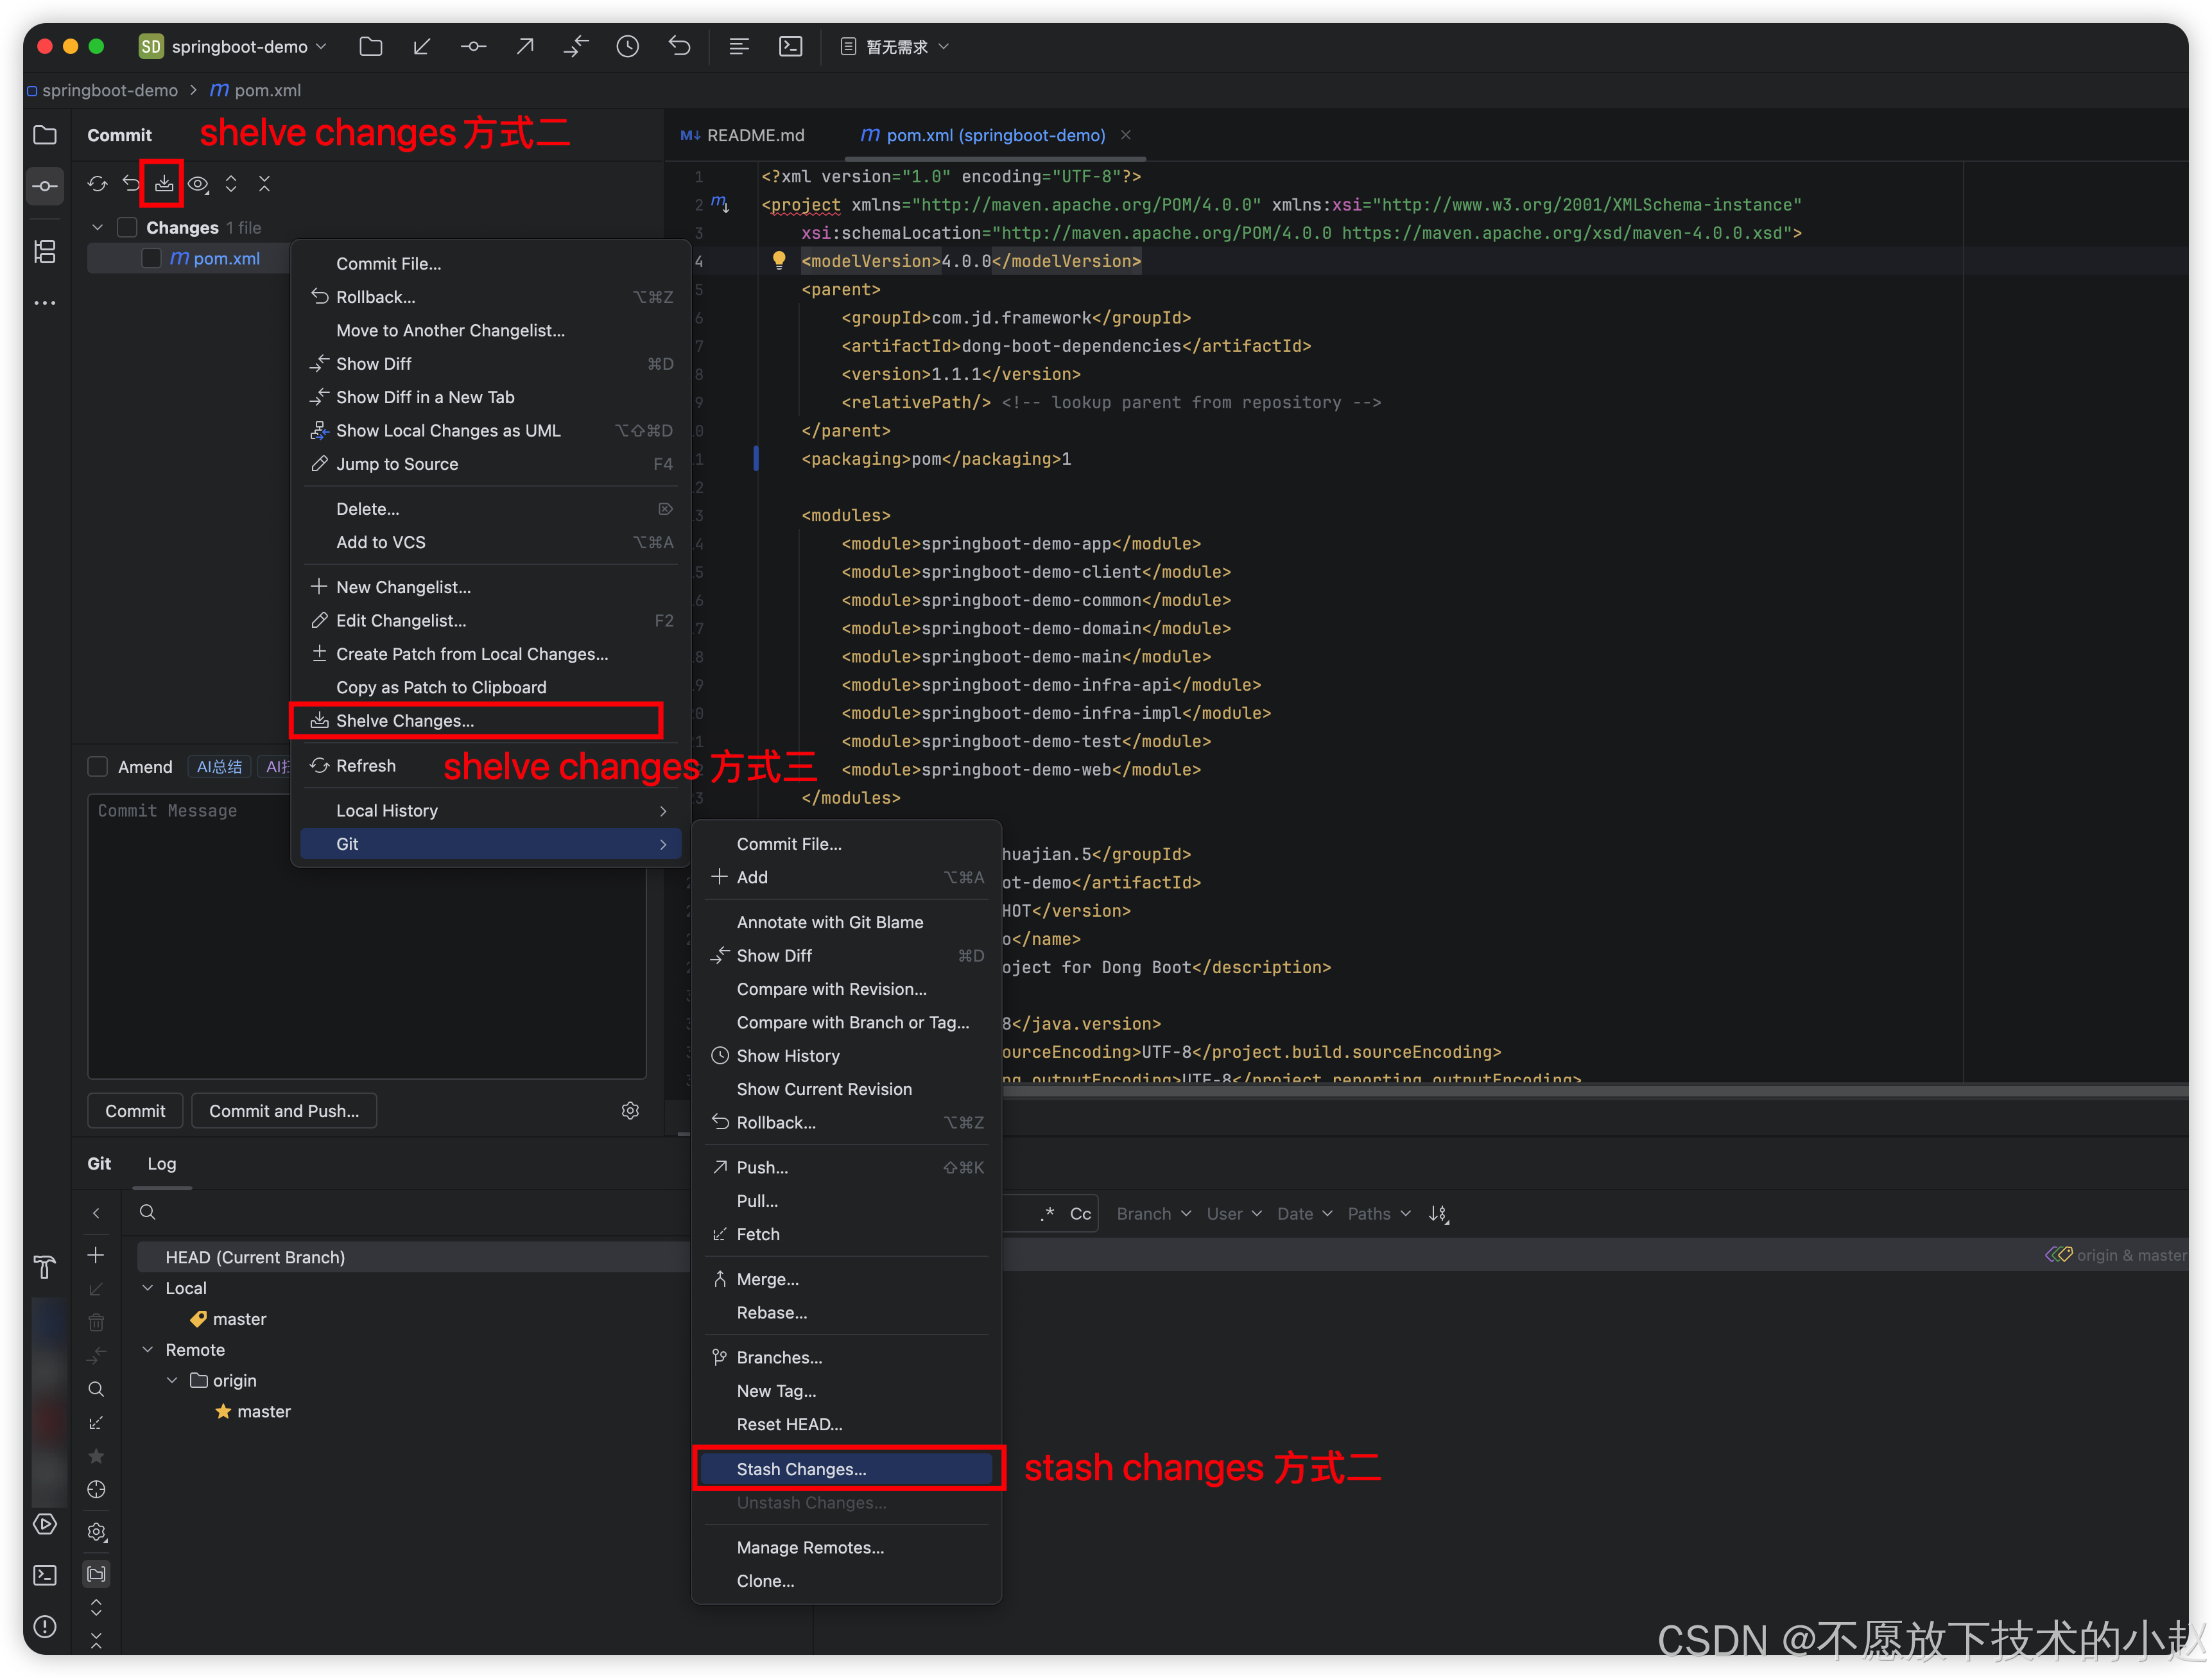Screen dimensions: 2212x1678
Task: Toggle the Changes changelist checkbox
Action: pos(127,228)
